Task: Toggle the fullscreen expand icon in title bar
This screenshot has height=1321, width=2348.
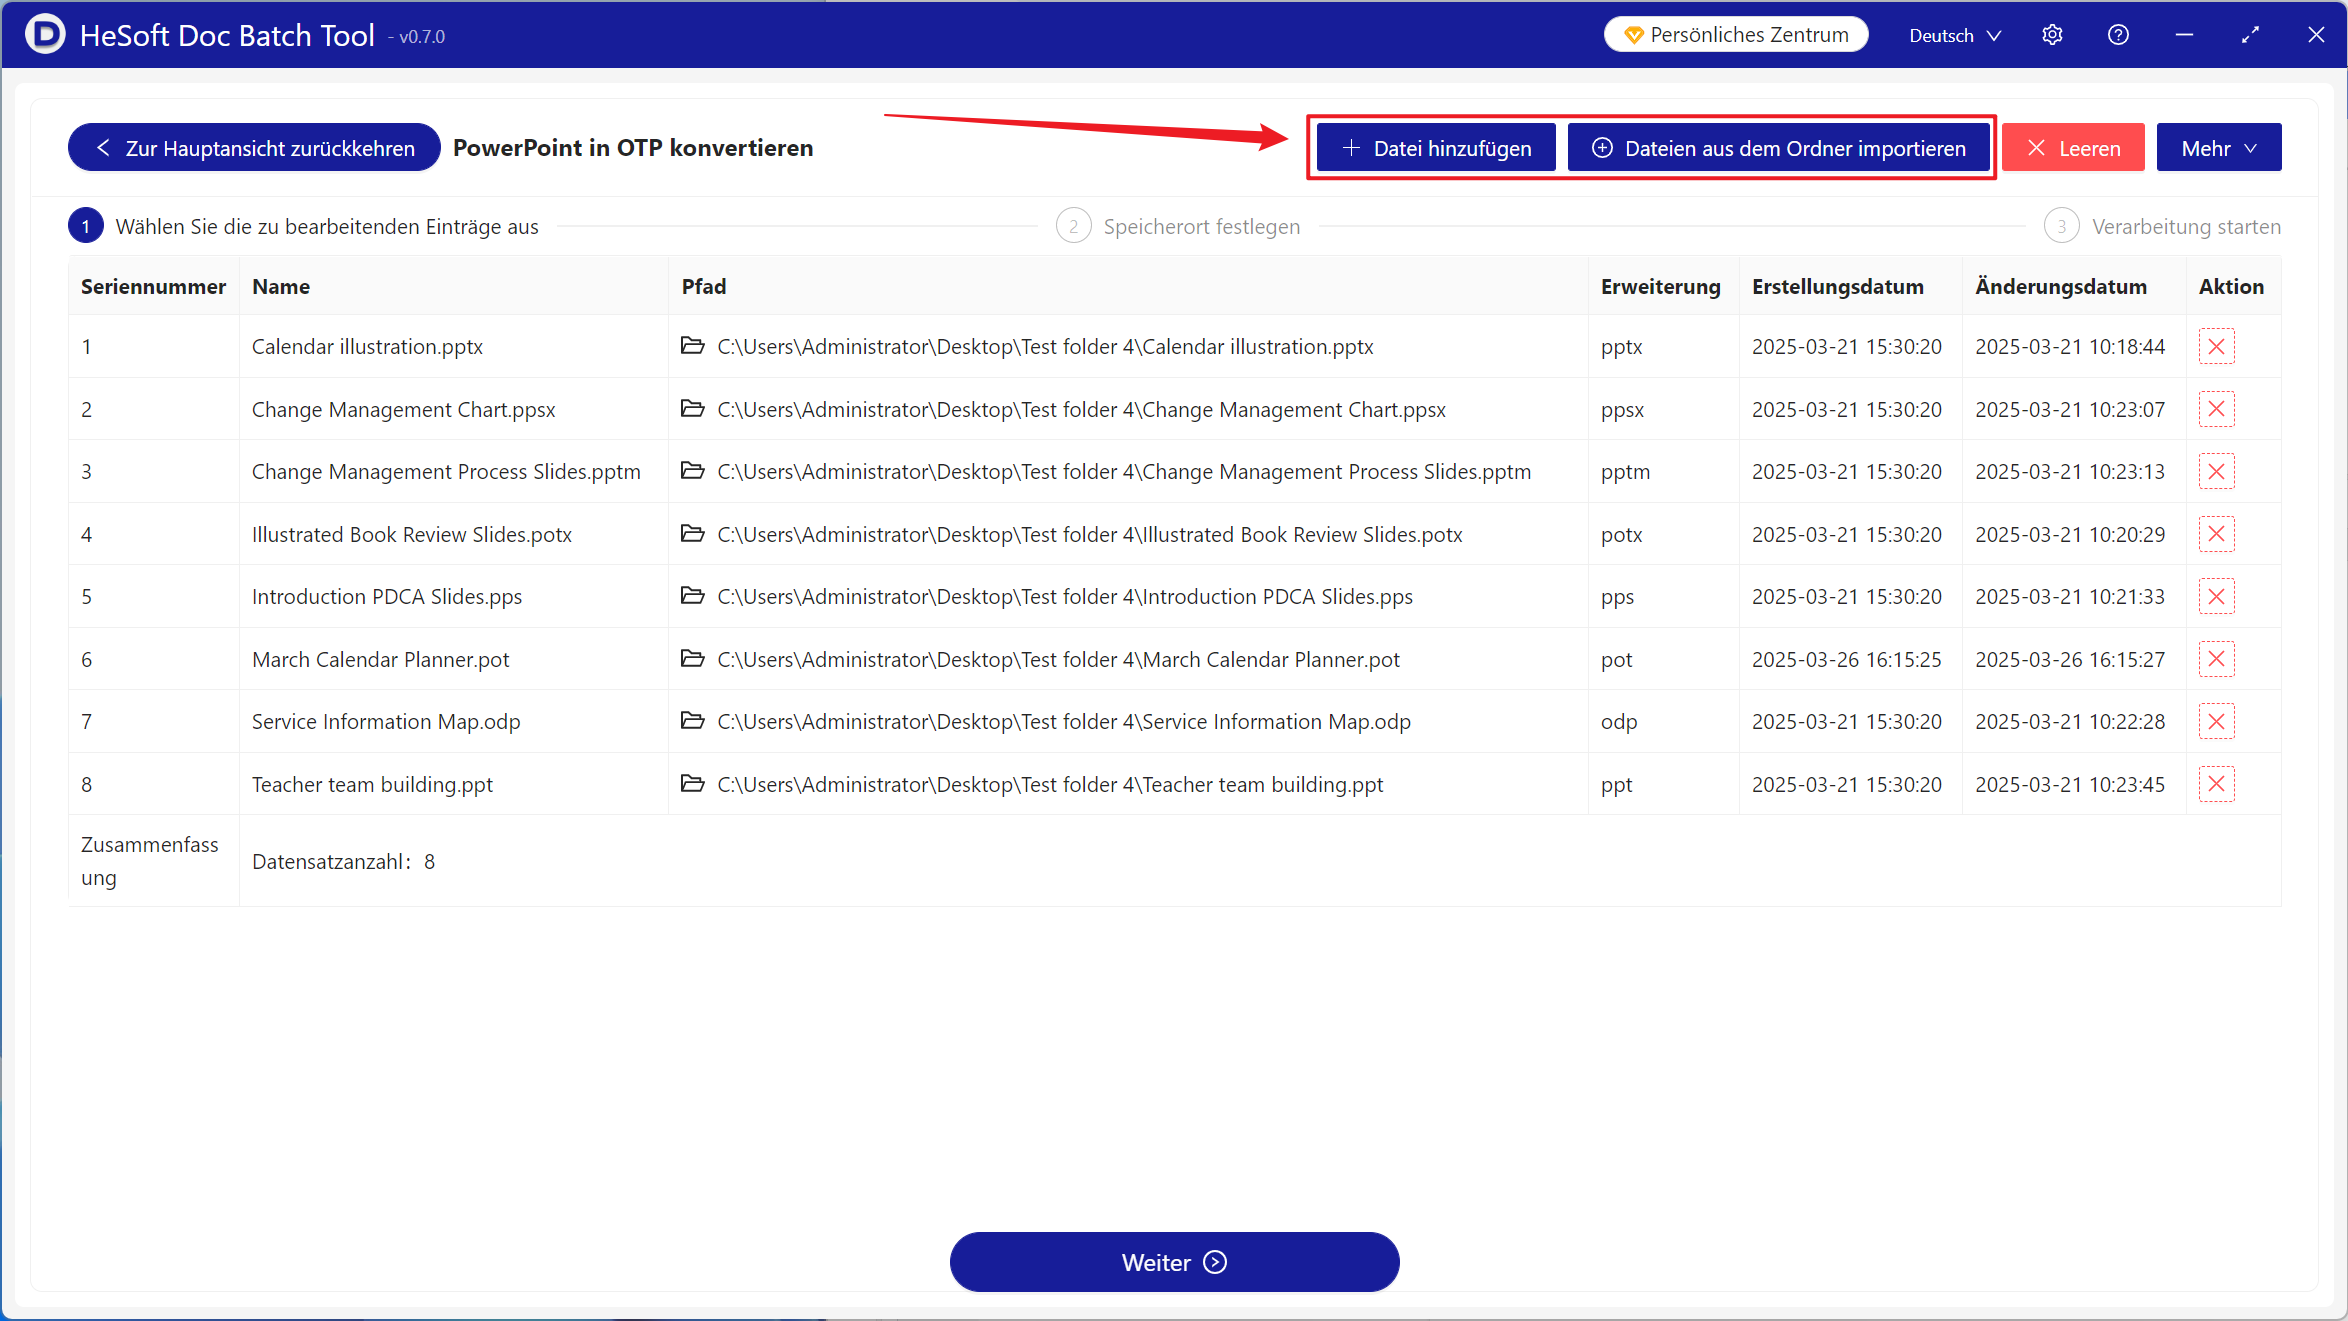Action: coord(2250,35)
